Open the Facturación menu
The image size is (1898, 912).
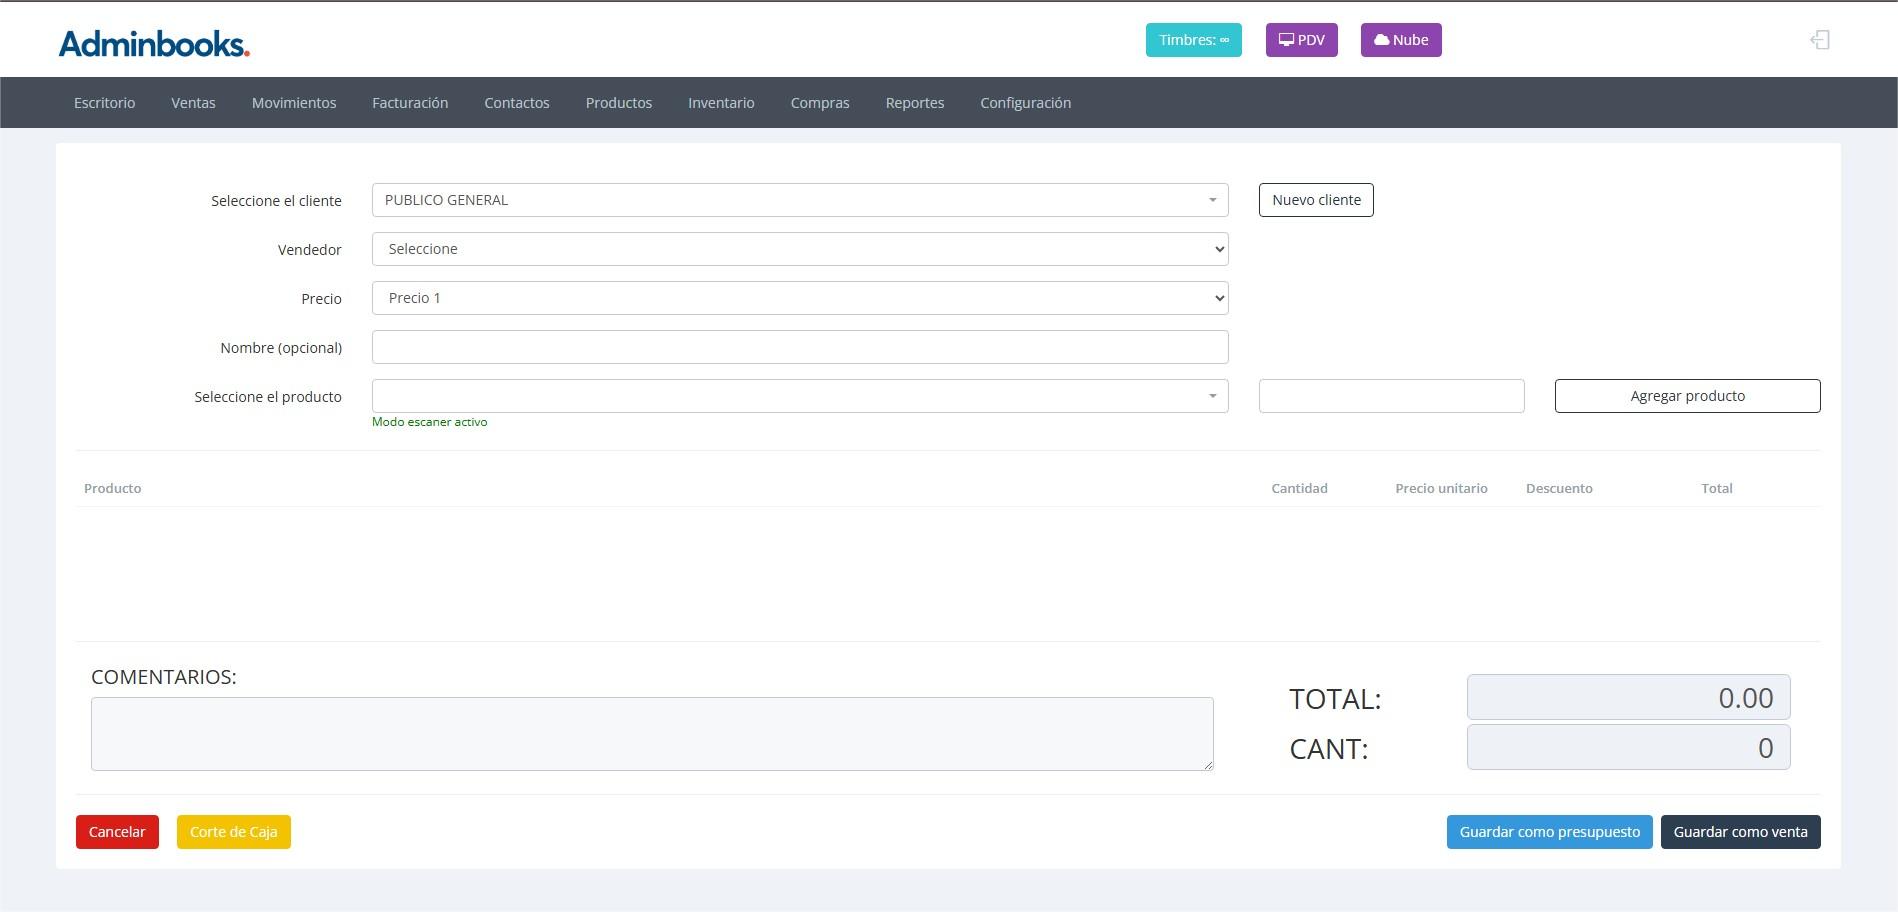[410, 103]
